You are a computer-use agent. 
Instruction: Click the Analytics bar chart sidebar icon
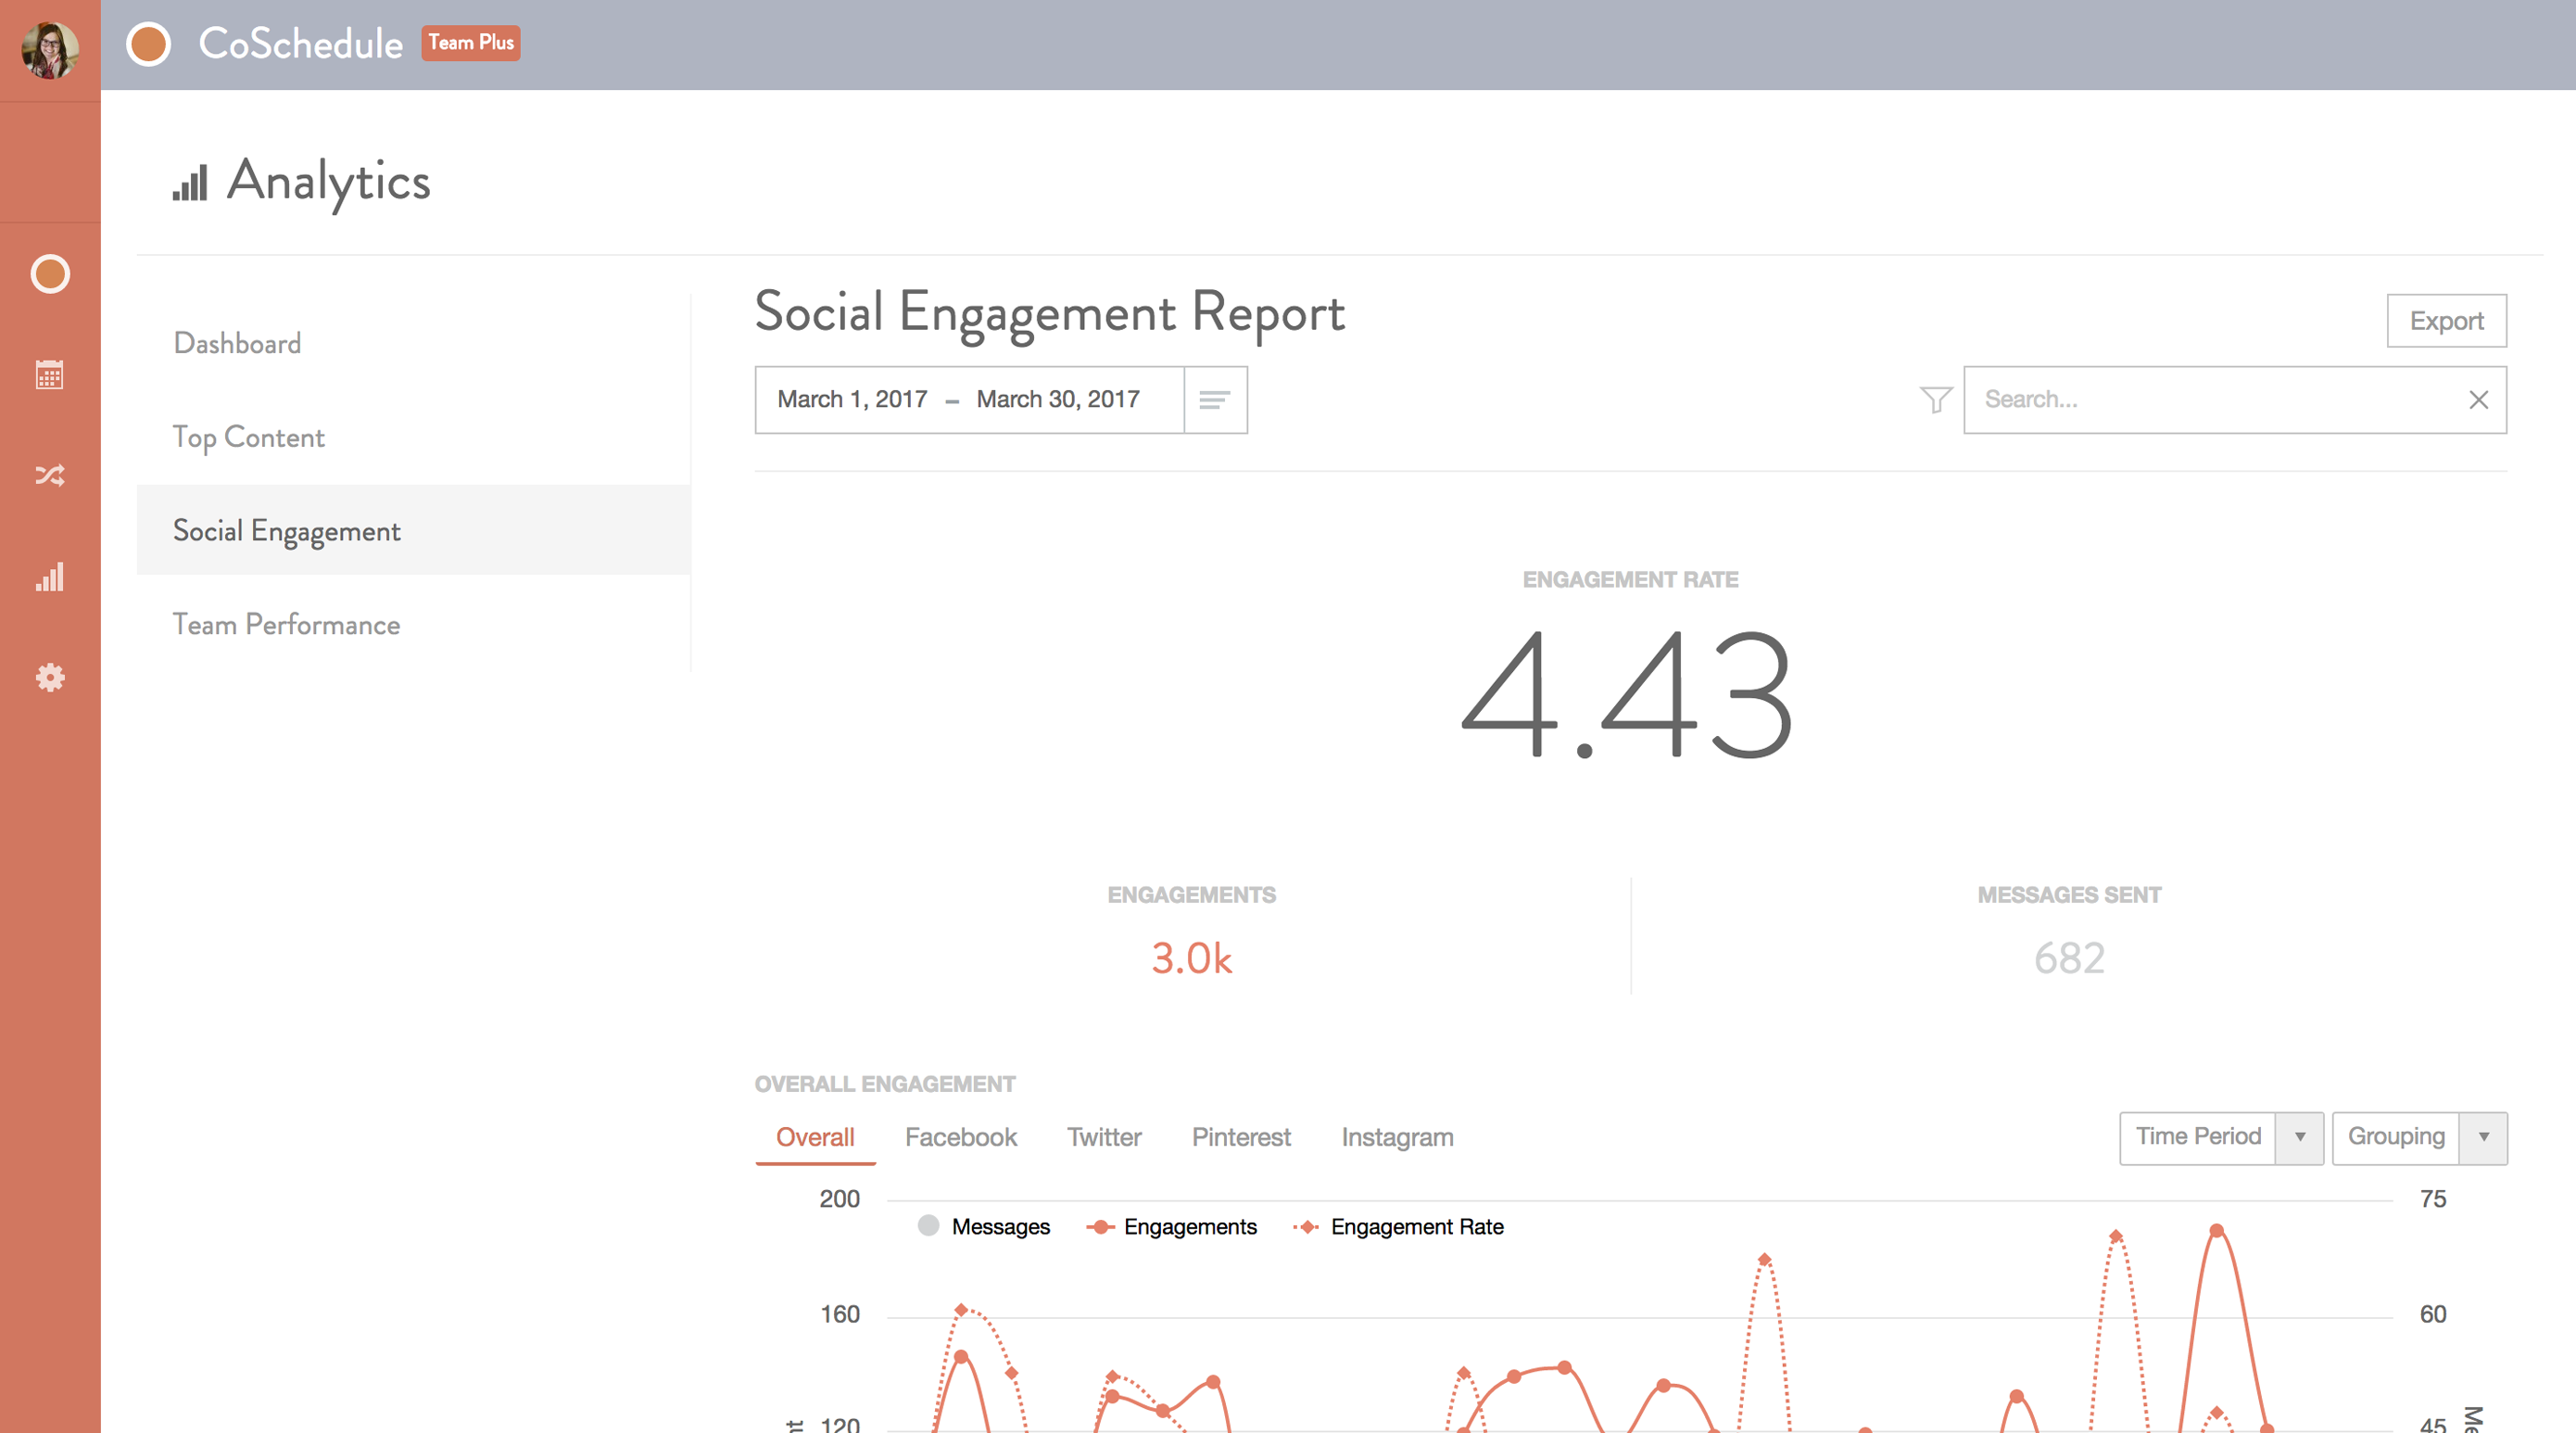click(49, 578)
